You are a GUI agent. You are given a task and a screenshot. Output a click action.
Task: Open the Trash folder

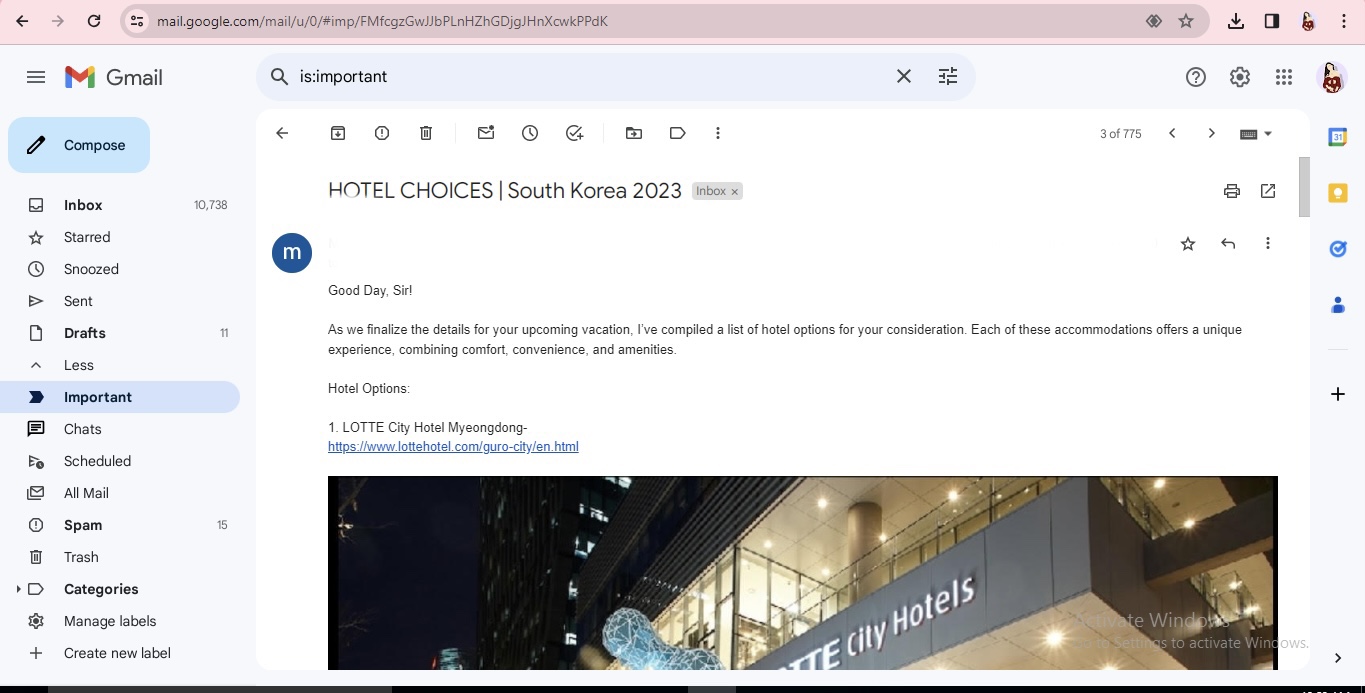click(120, 557)
